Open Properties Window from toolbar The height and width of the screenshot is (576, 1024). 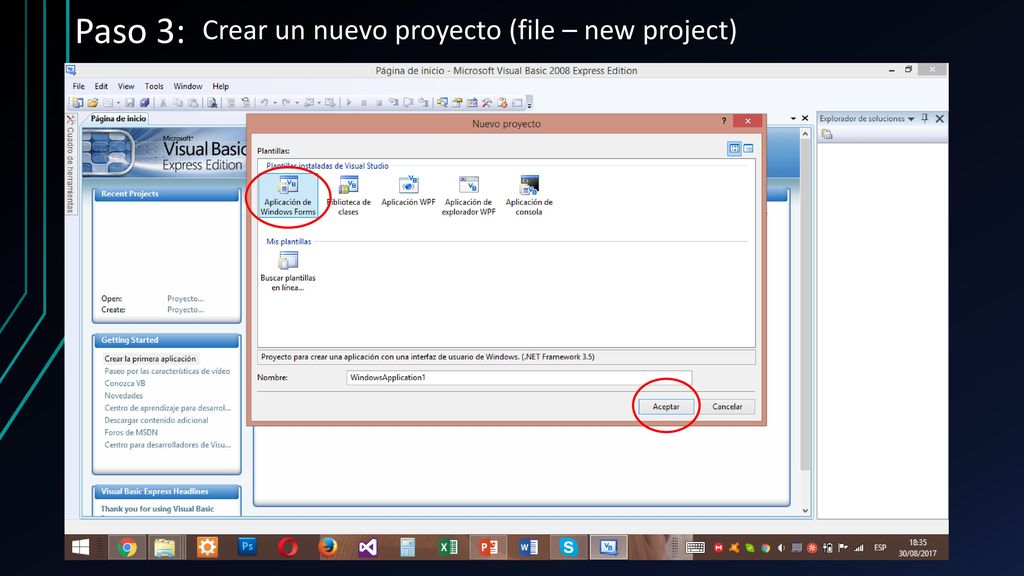(457, 103)
